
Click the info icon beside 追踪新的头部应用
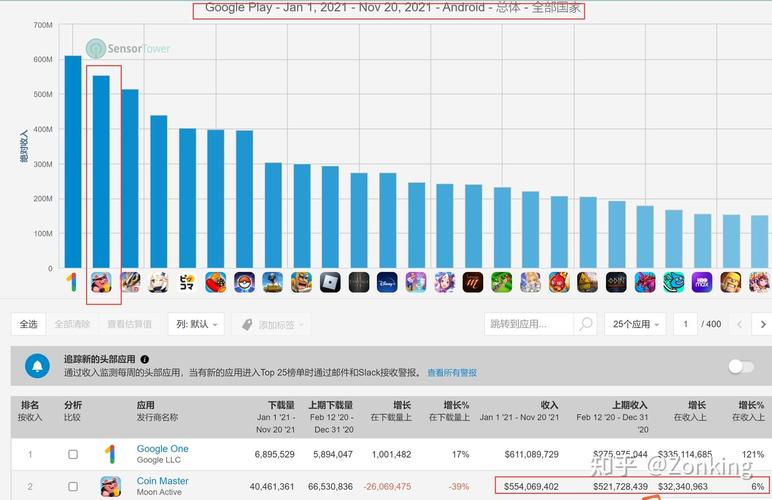click(x=145, y=359)
